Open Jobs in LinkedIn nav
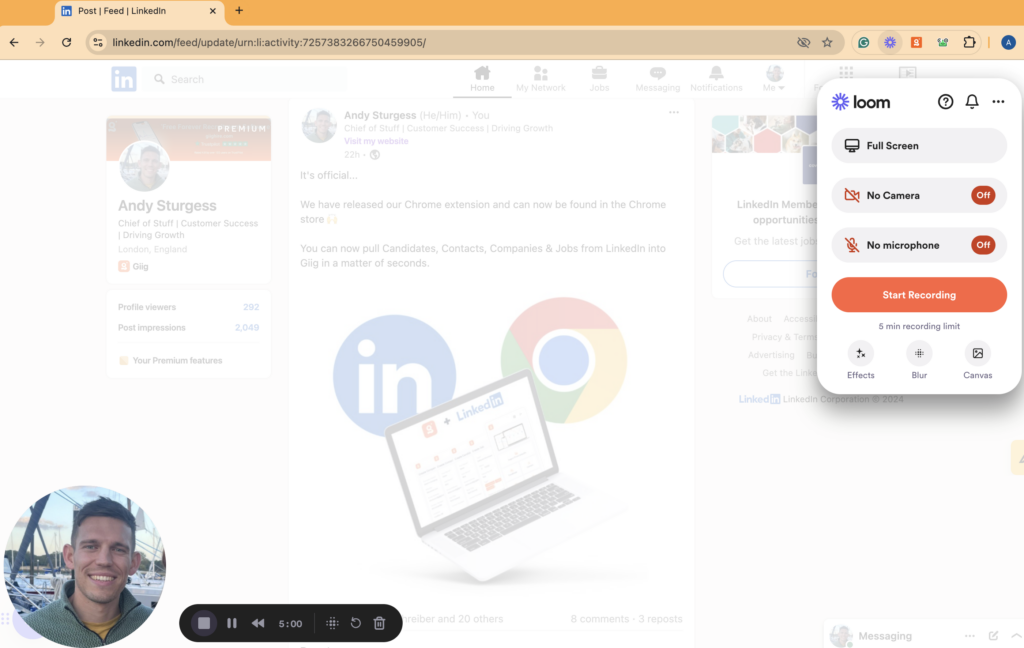Viewport: 1024px width, 648px height. 599,79
